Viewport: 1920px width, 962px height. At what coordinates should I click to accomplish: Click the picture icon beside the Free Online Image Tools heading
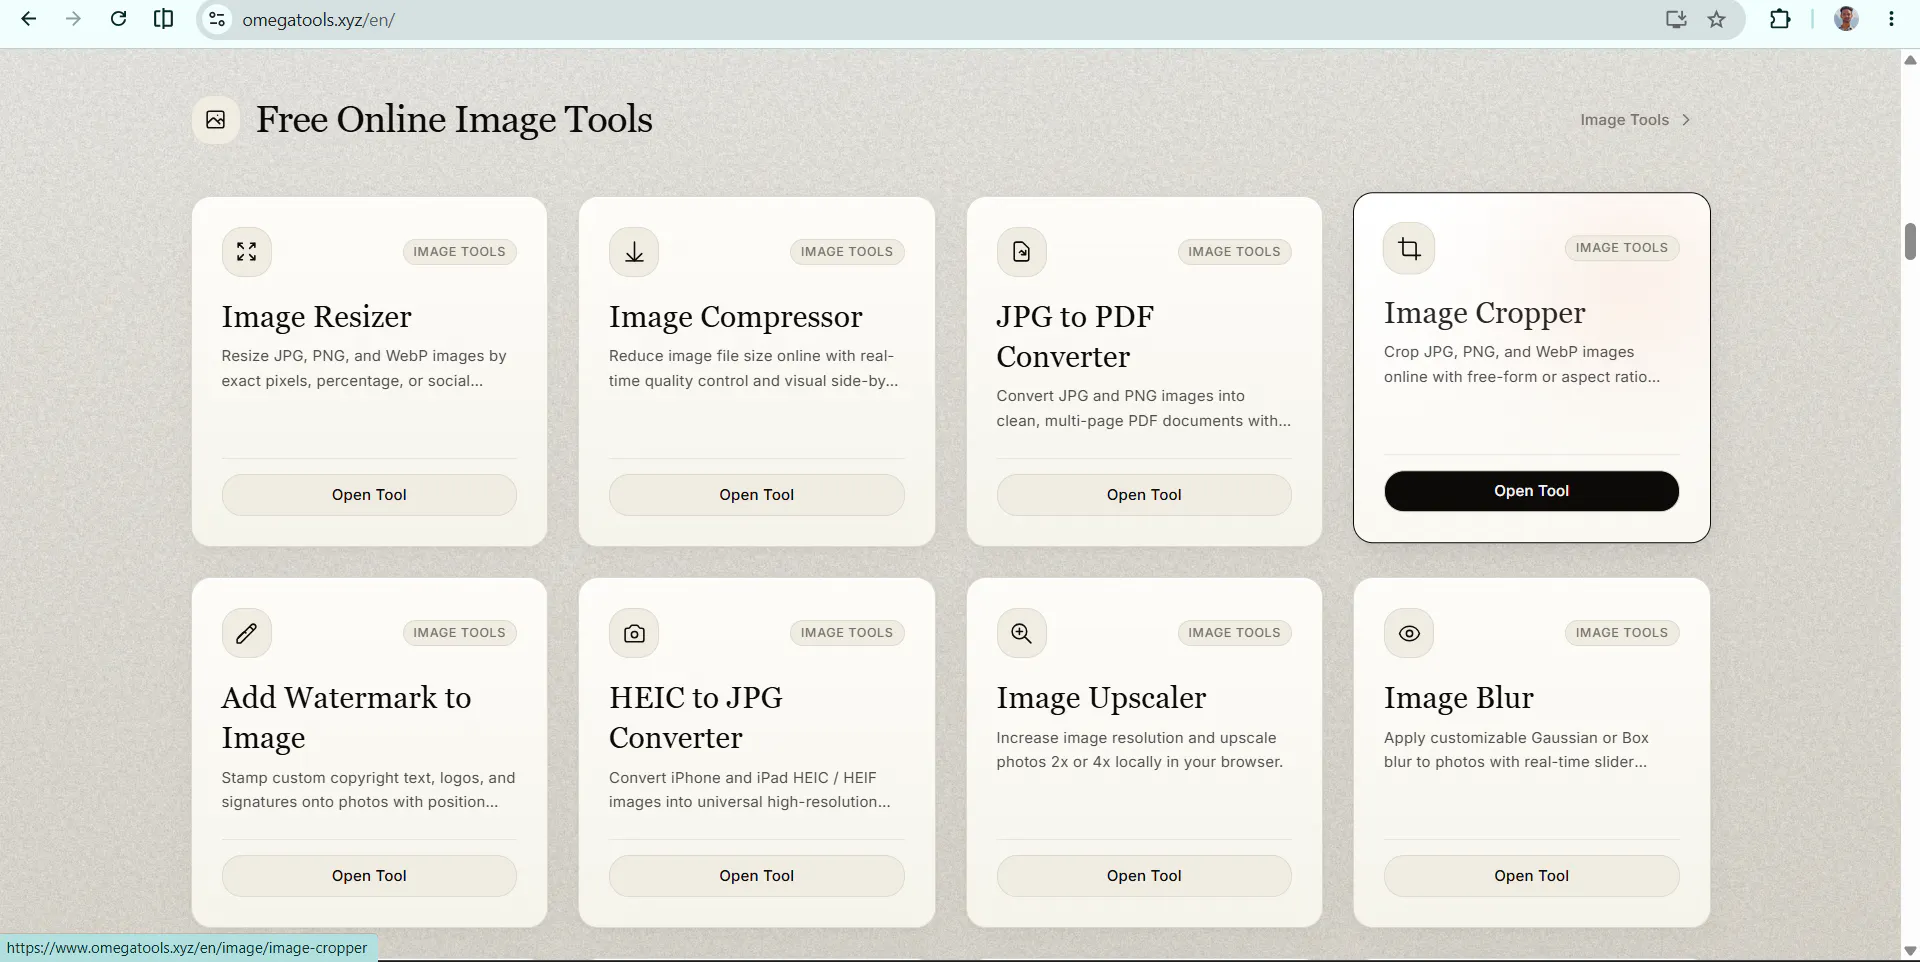[216, 120]
